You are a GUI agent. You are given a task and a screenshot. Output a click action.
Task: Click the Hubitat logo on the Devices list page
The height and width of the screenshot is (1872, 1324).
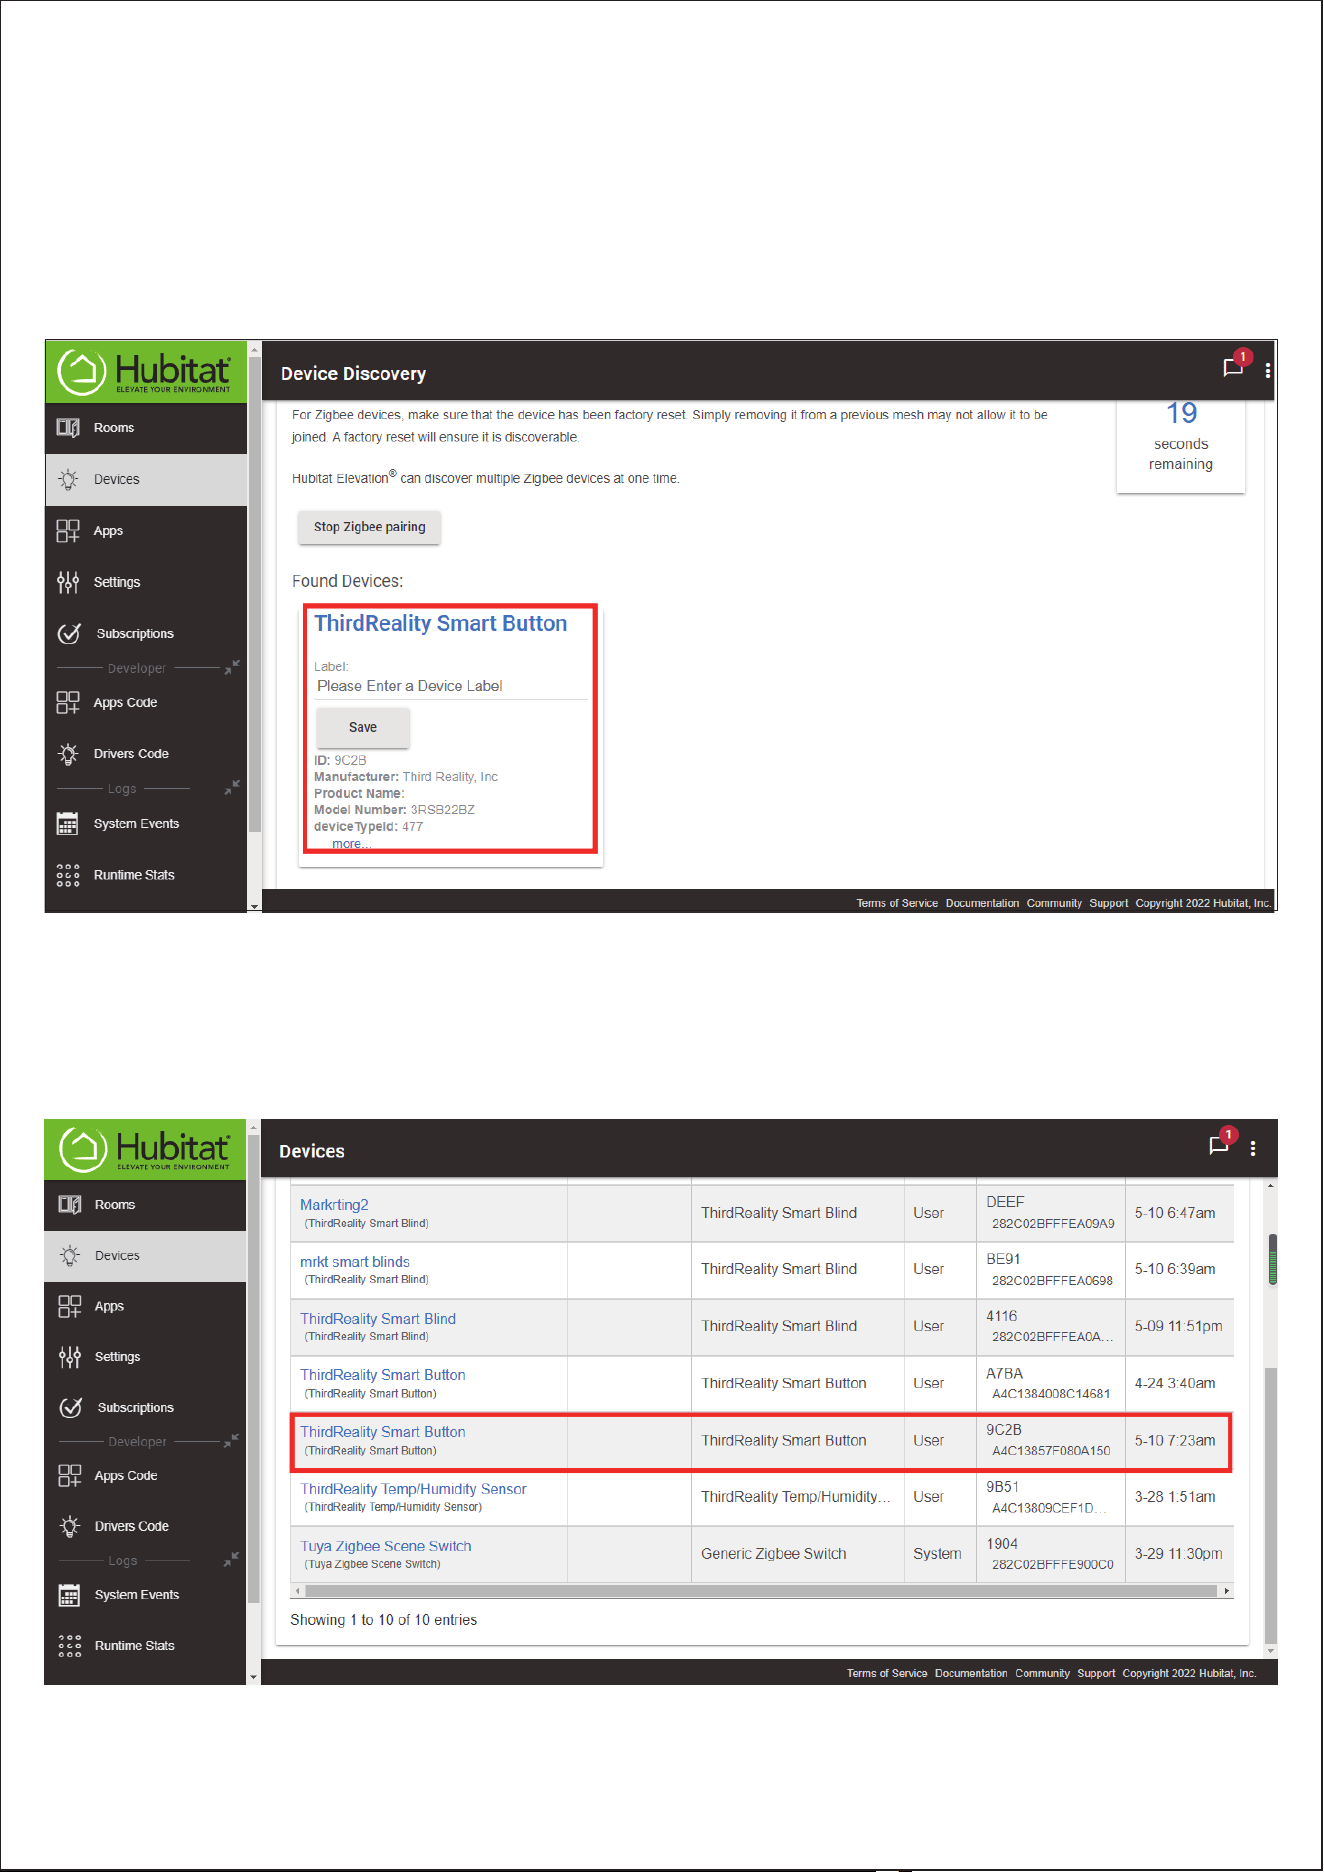(x=145, y=1149)
